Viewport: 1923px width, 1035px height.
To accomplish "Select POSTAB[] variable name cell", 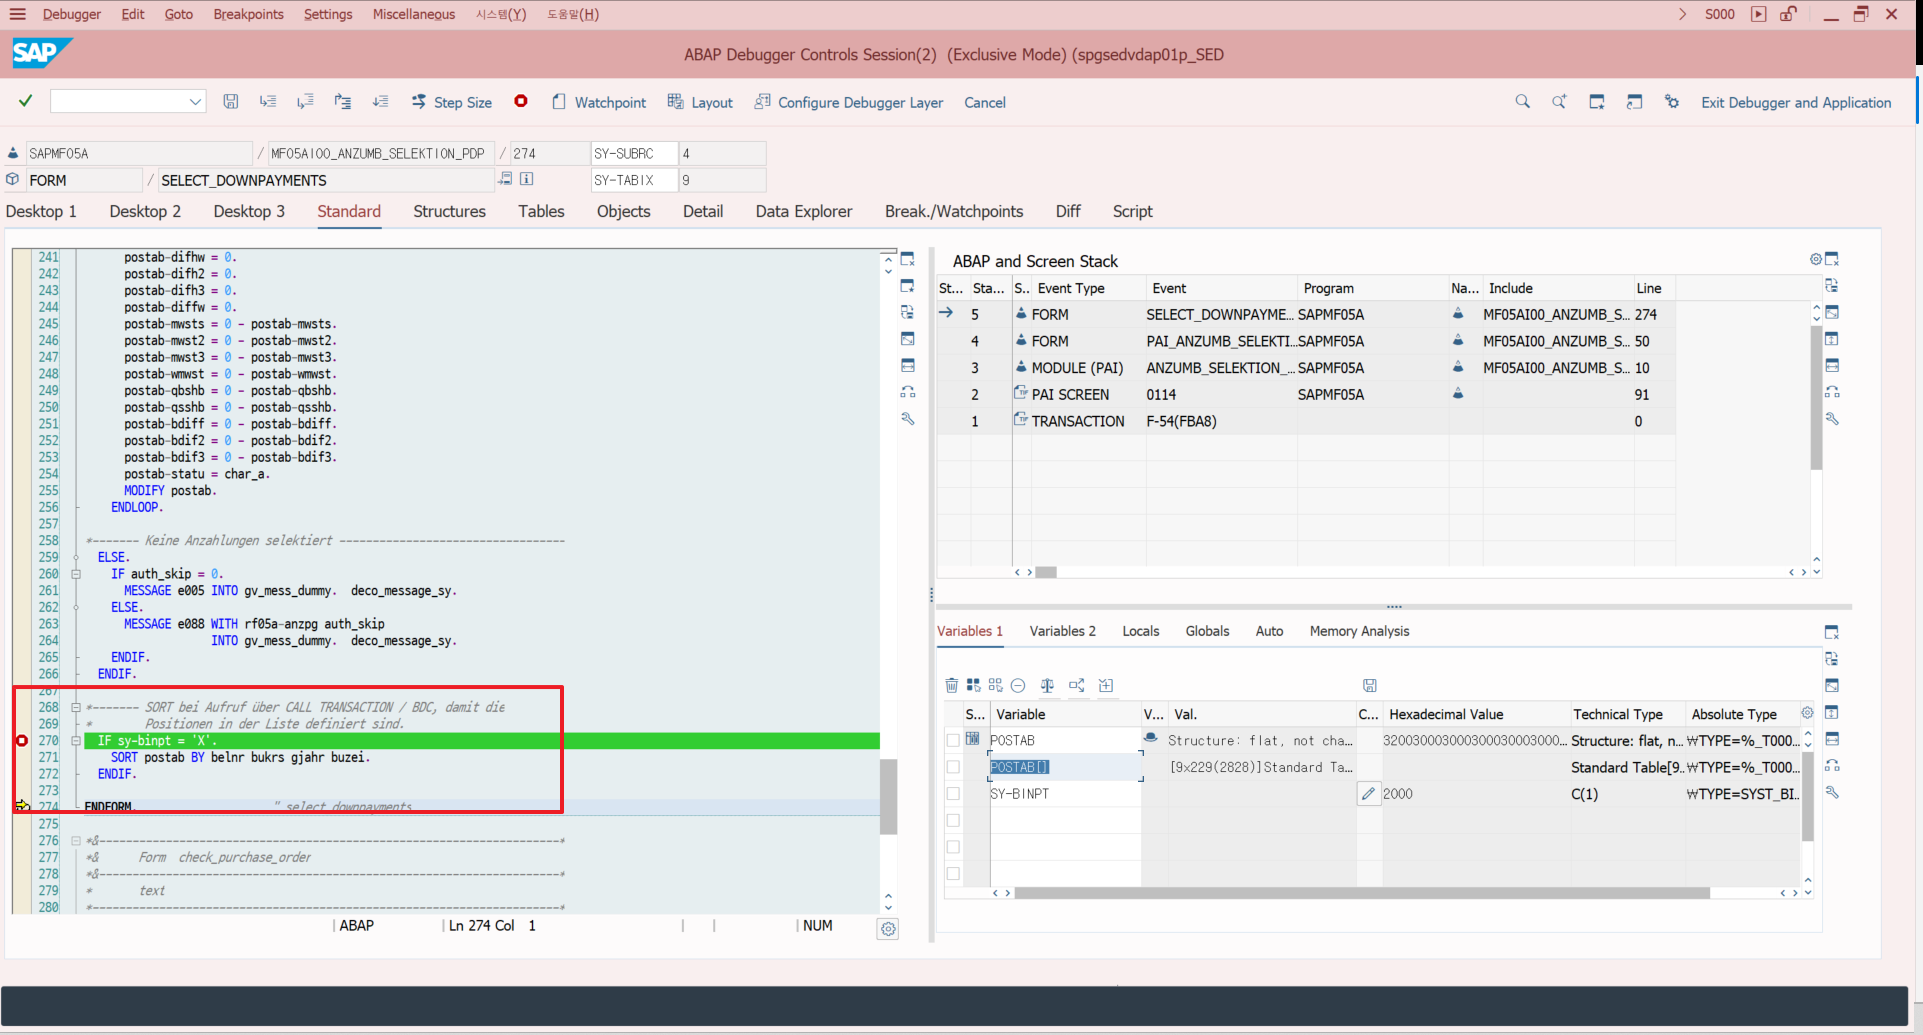I will (x=1065, y=767).
